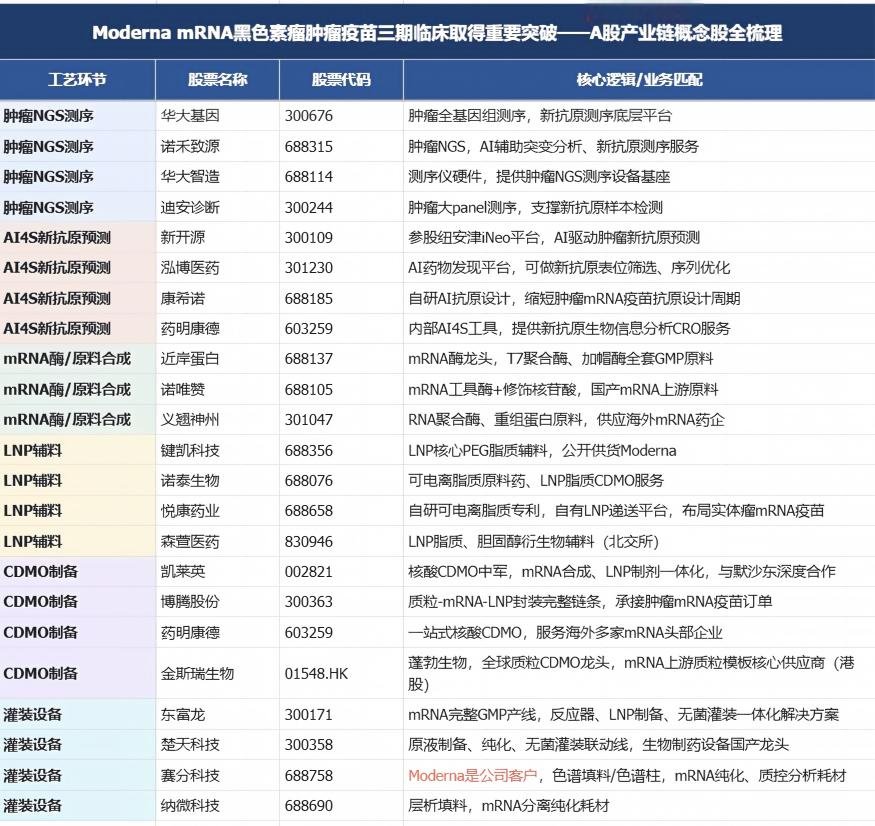Click stock code 300363

309,602
